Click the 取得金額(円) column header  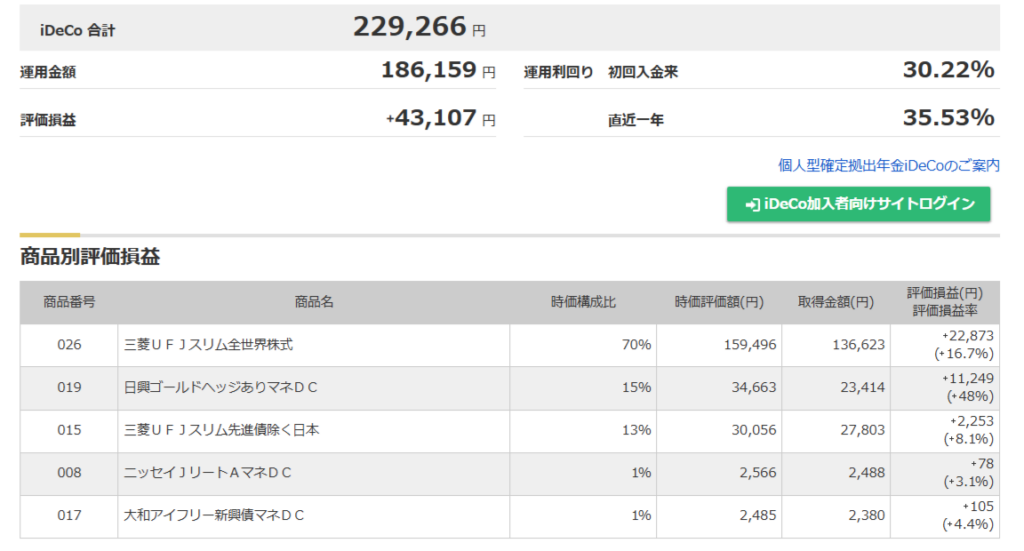click(x=835, y=302)
